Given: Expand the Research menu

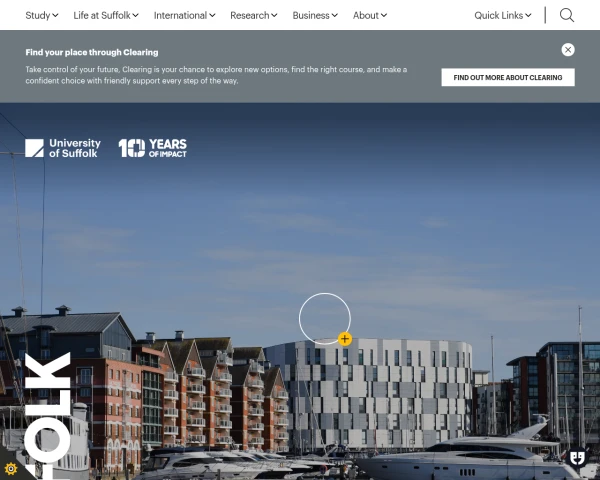Looking at the screenshot, I should (x=254, y=15).
